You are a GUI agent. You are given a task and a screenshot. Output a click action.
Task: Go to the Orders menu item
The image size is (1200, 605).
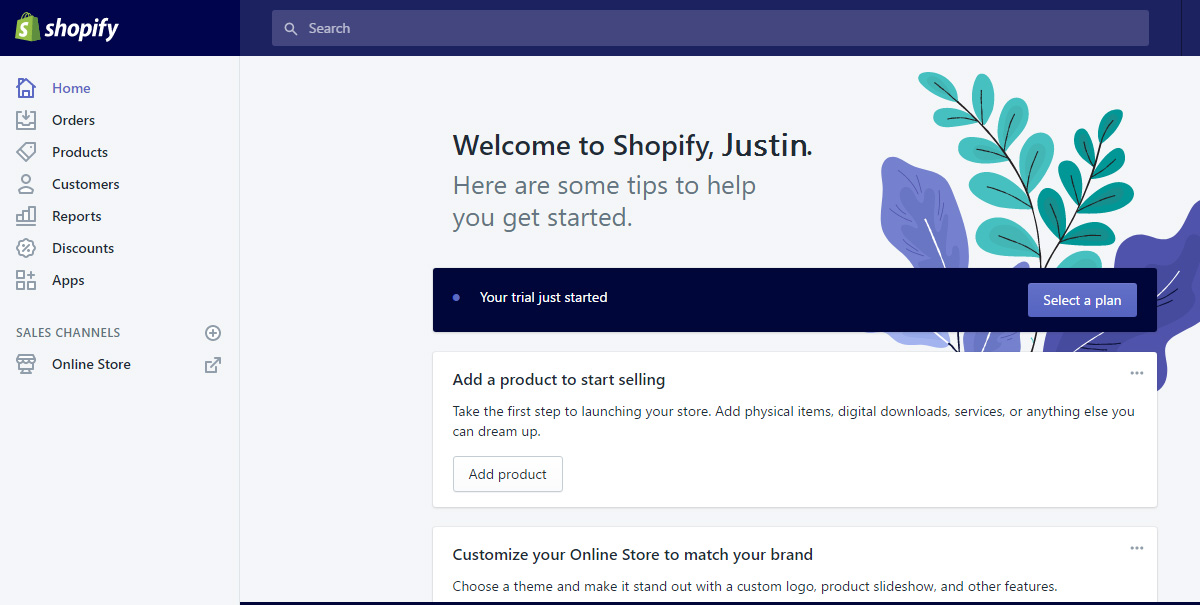(x=74, y=120)
